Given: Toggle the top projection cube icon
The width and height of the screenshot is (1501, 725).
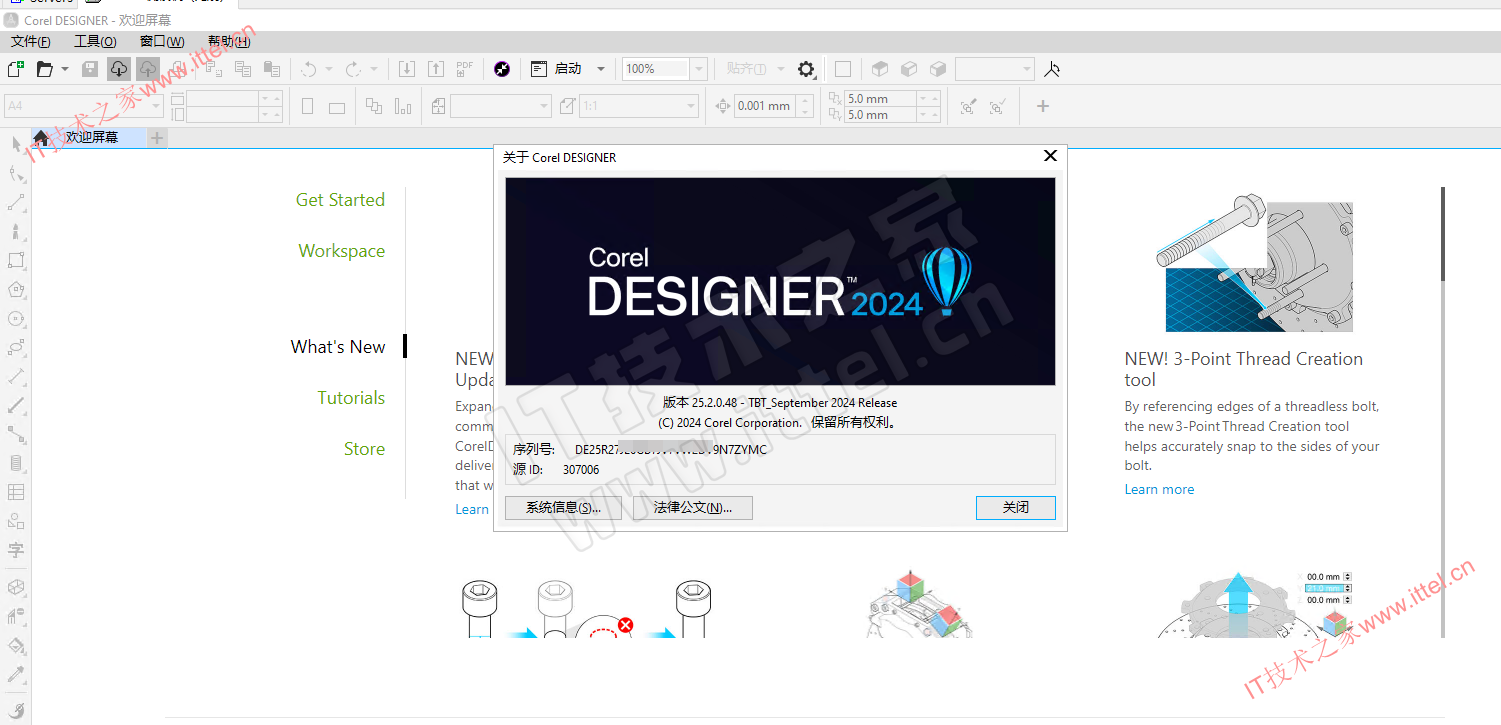Looking at the screenshot, I should (880, 69).
